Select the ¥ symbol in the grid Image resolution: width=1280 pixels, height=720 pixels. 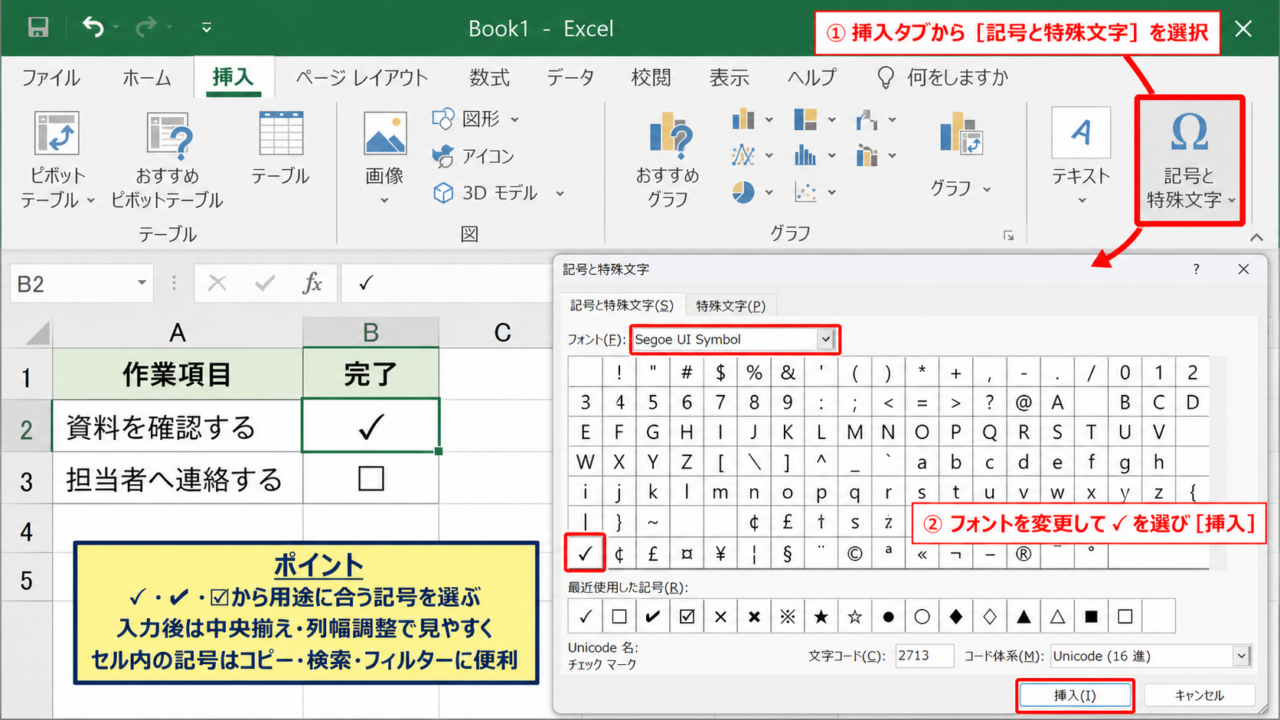tap(720, 552)
